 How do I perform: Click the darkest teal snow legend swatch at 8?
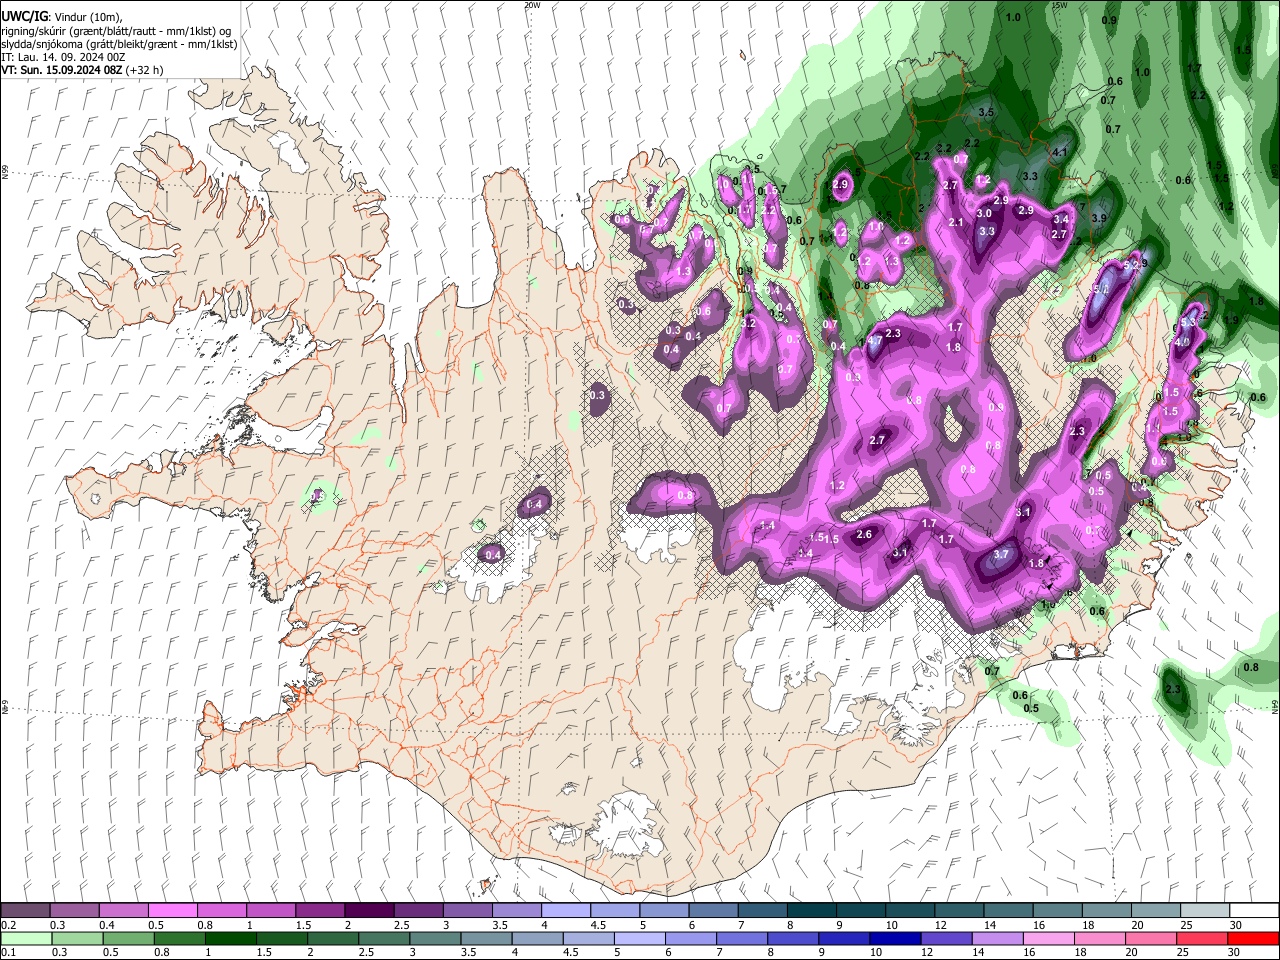click(x=811, y=911)
